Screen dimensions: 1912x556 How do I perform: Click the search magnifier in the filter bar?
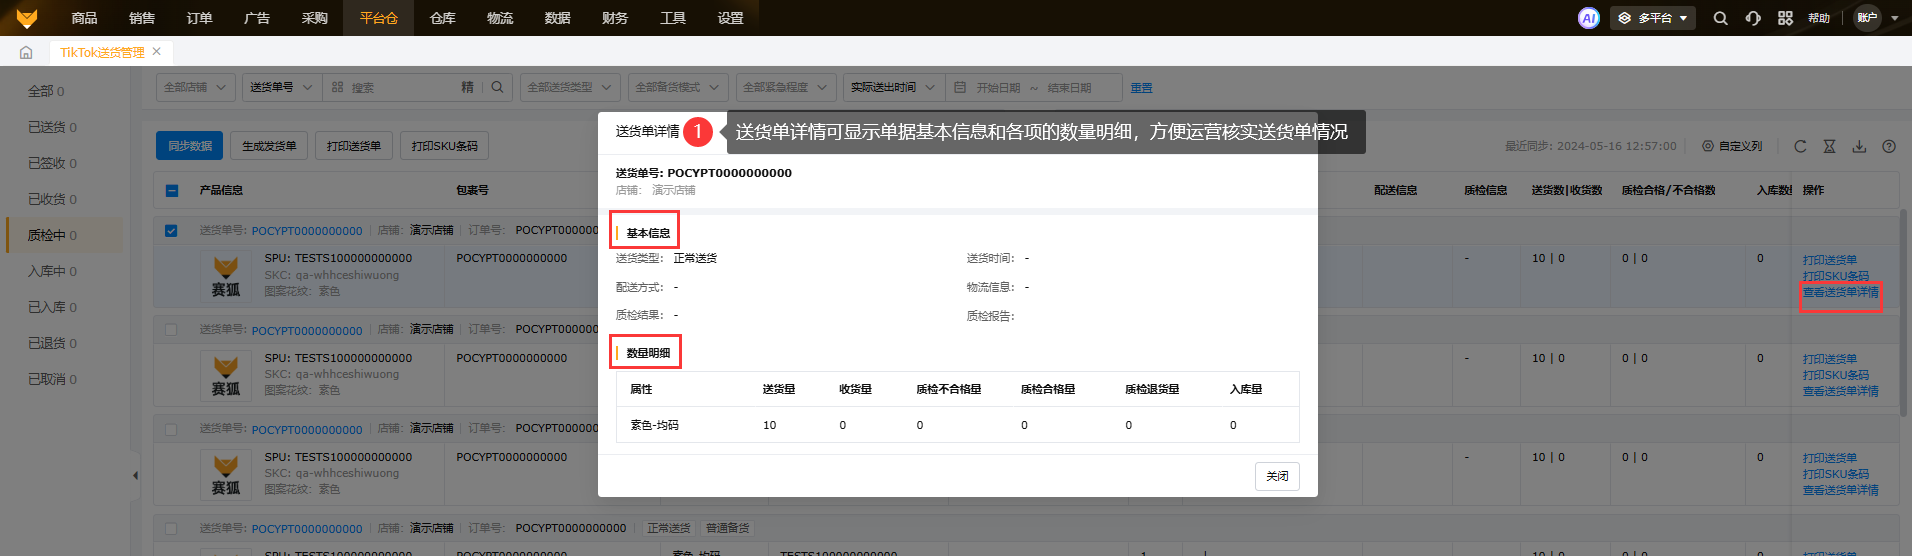(x=497, y=87)
